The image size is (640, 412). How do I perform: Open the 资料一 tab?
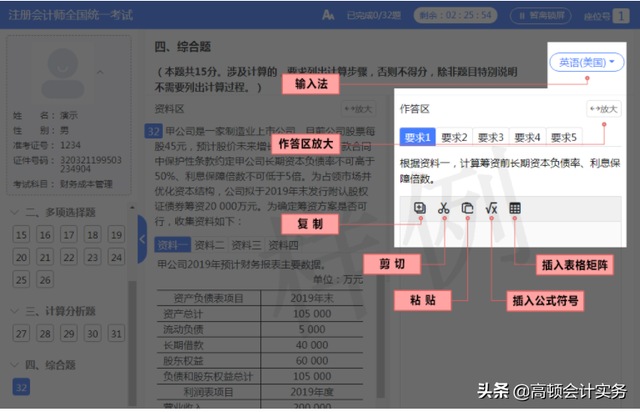click(x=172, y=245)
